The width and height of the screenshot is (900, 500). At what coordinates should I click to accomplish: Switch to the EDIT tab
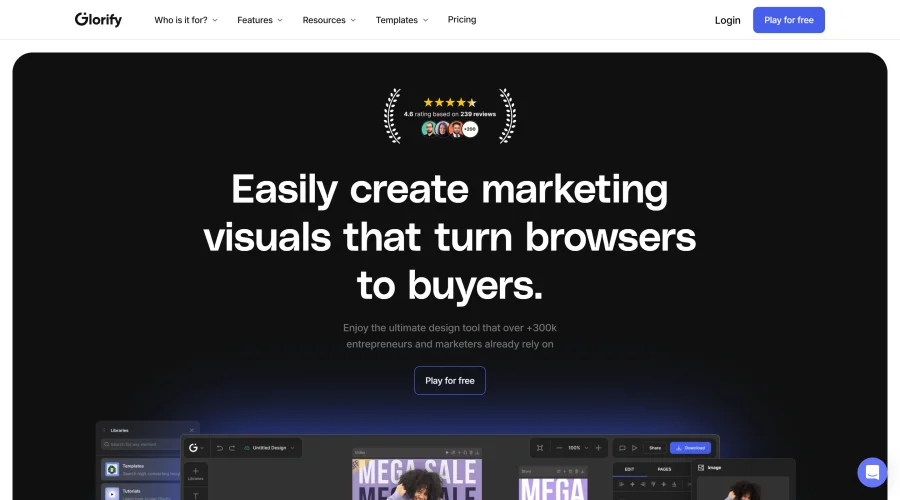point(629,469)
